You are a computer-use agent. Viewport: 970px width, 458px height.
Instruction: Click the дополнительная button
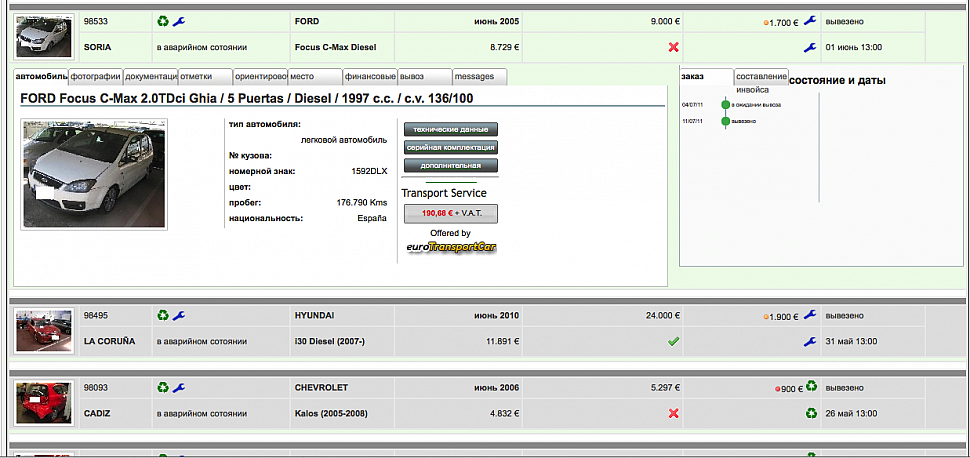(x=451, y=165)
